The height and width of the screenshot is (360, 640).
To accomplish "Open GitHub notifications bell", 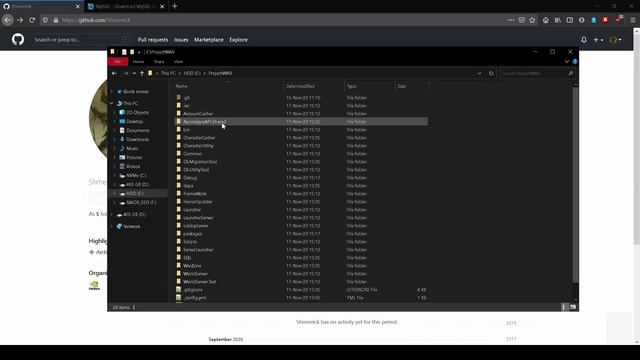I will 584,40.
